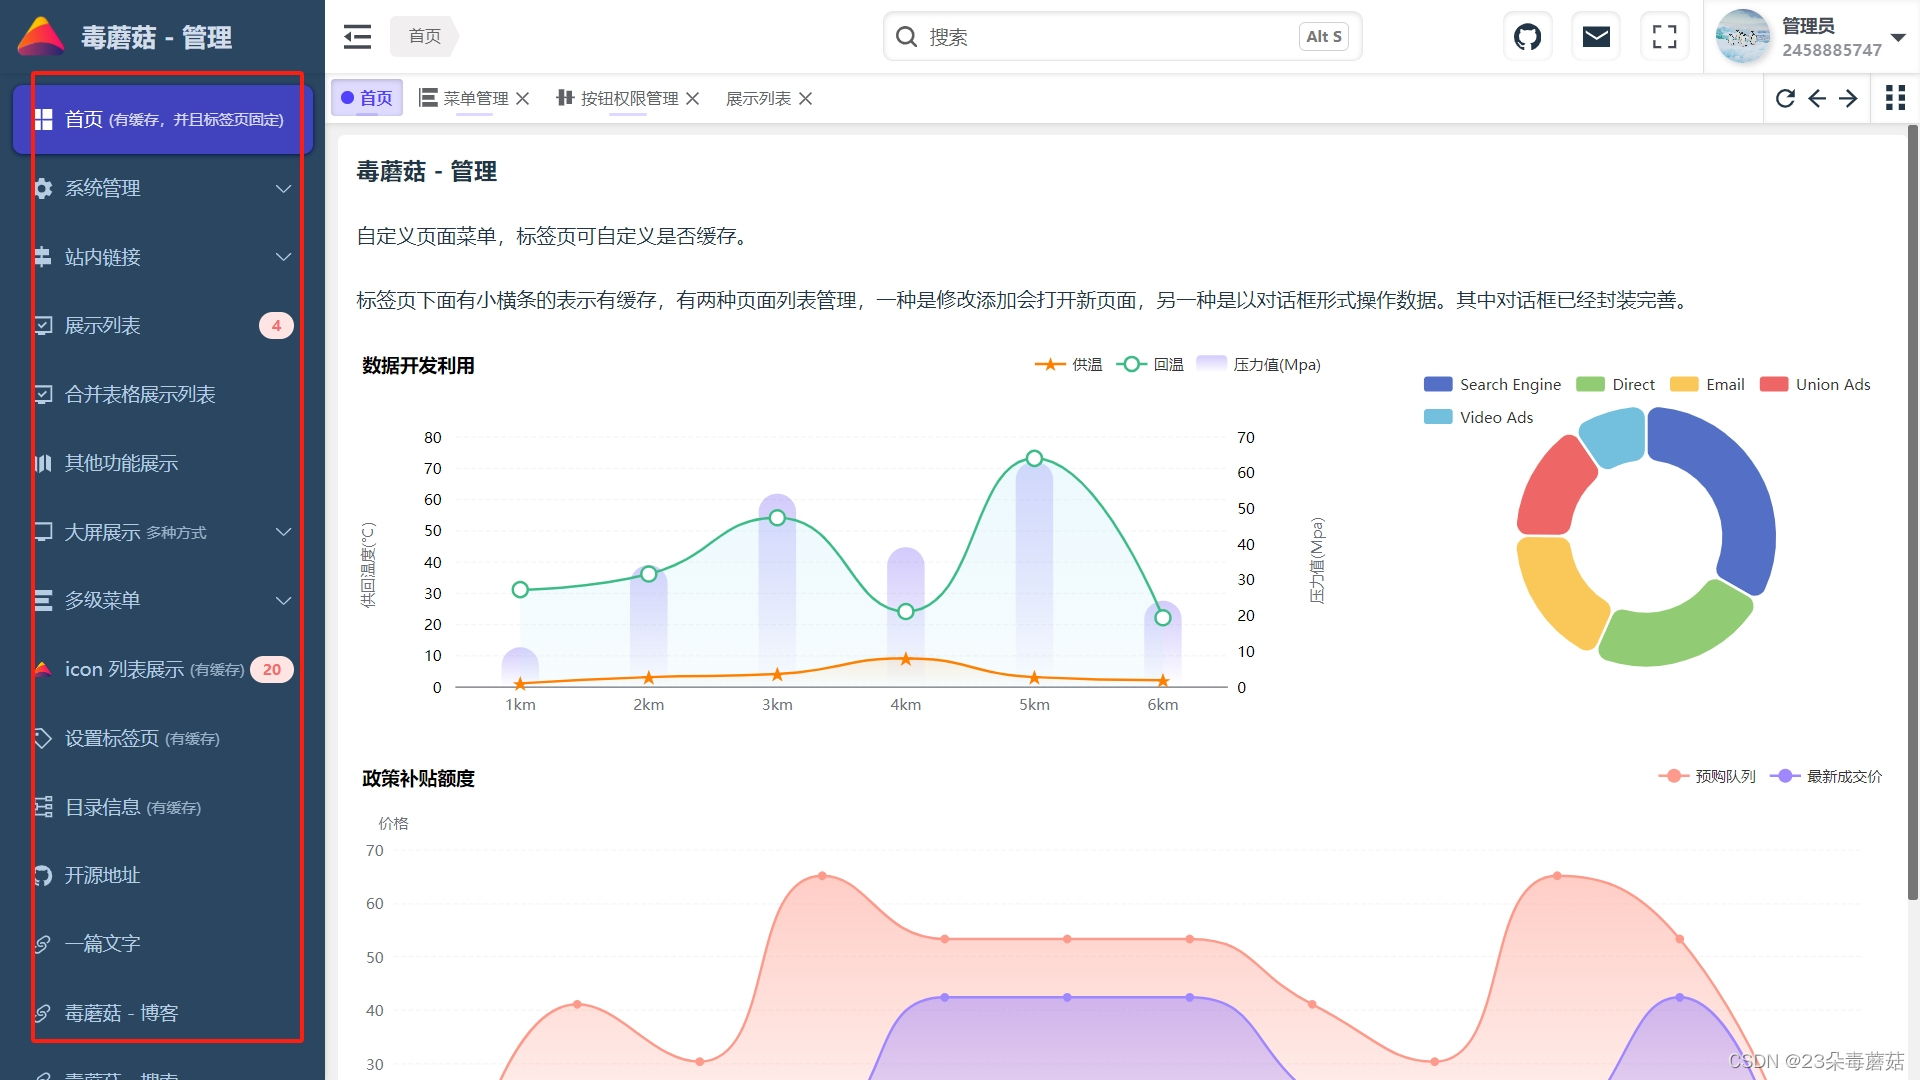Image resolution: width=1920 pixels, height=1080 pixels.
Task: Click the Search Engine color swatch in legend
Action: click(1436, 384)
